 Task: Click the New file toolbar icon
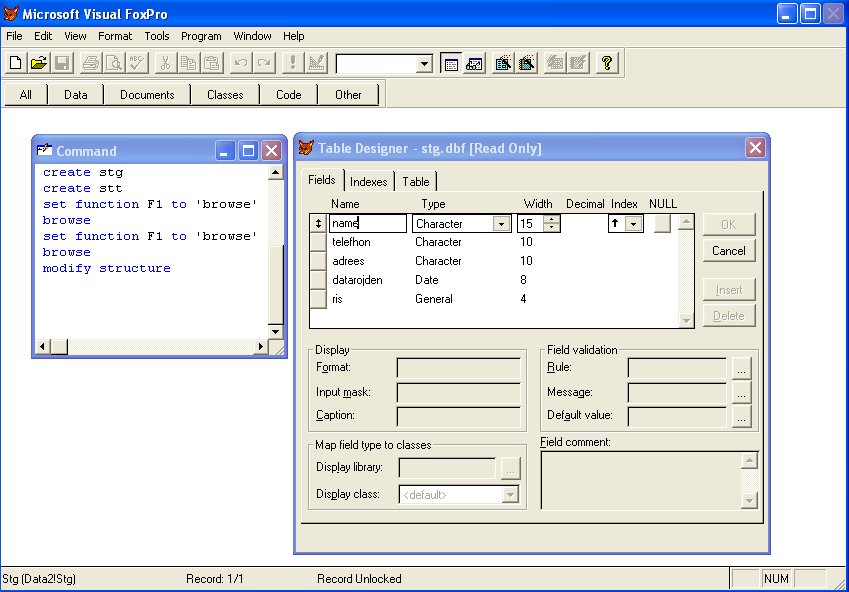pyautogui.click(x=16, y=63)
